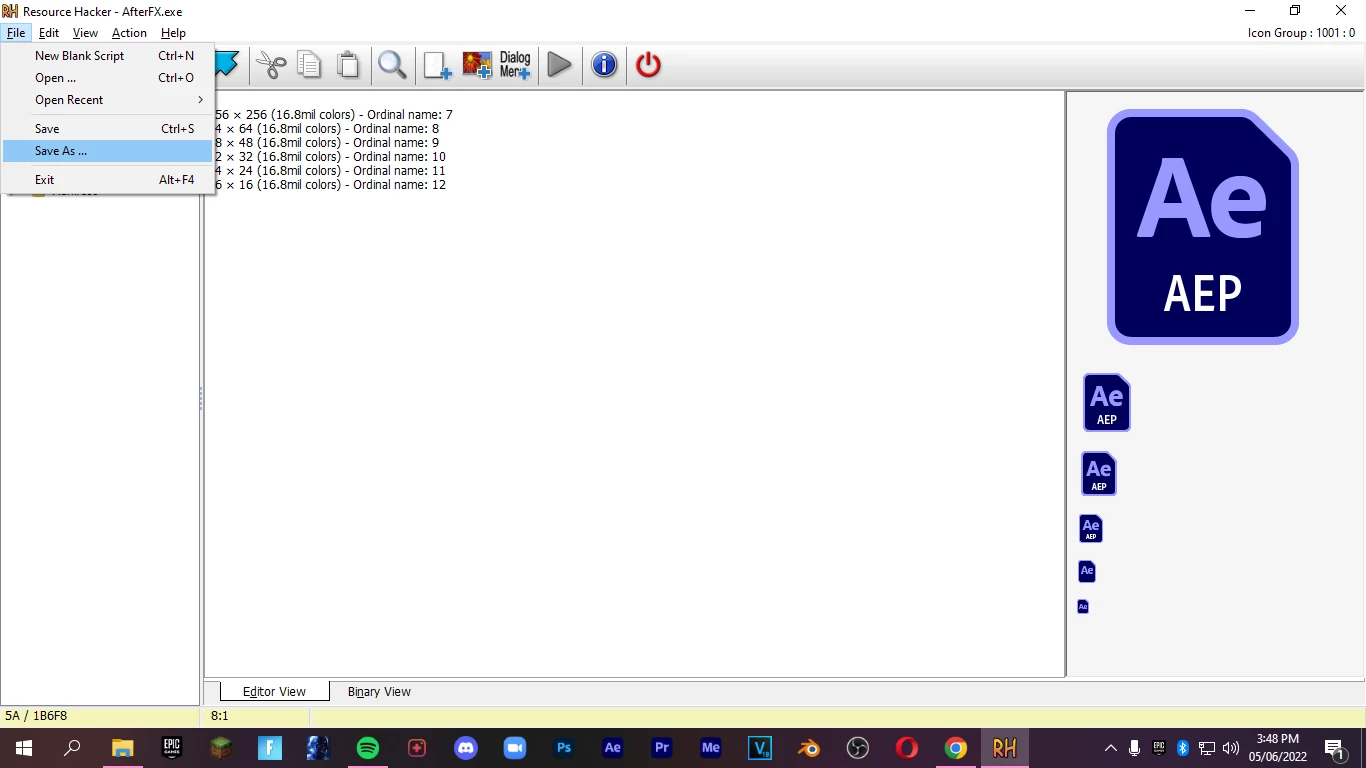Open Opera browser from the taskbar
The width and height of the screenshot is (1366, 768).
click(907, 748)
